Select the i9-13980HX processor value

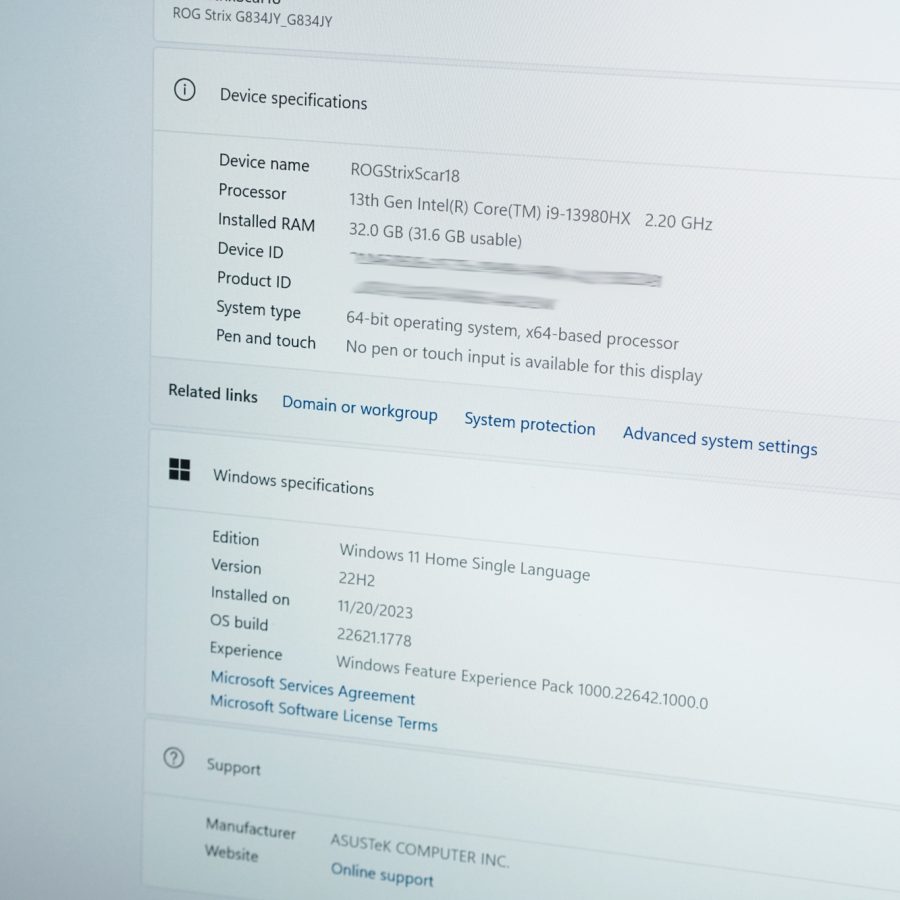point(530,211)
